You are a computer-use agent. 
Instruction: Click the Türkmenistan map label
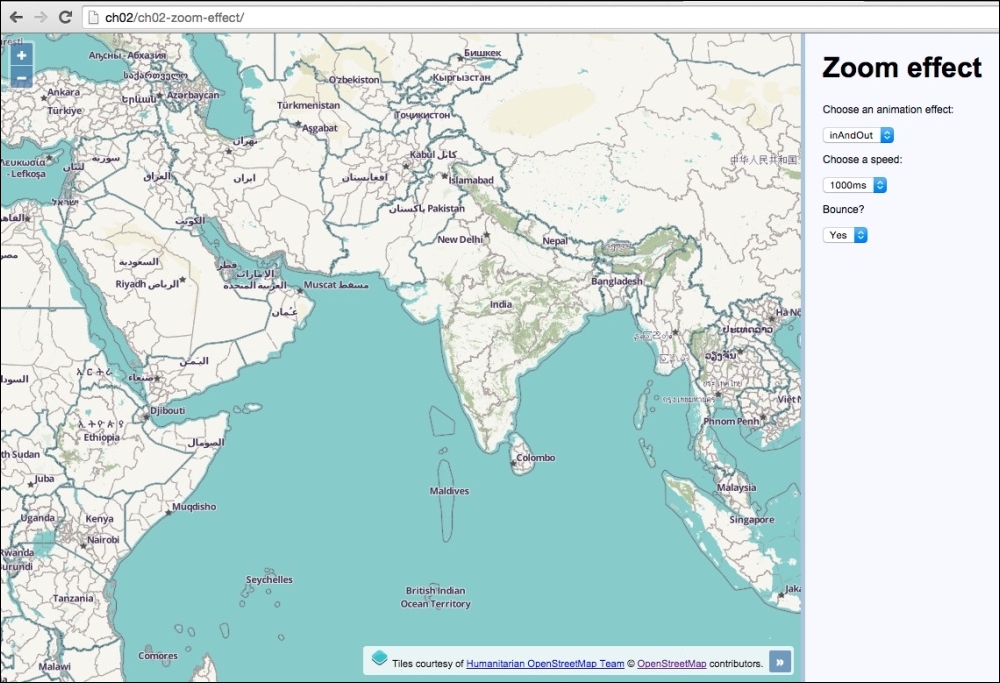click(309, 105)
